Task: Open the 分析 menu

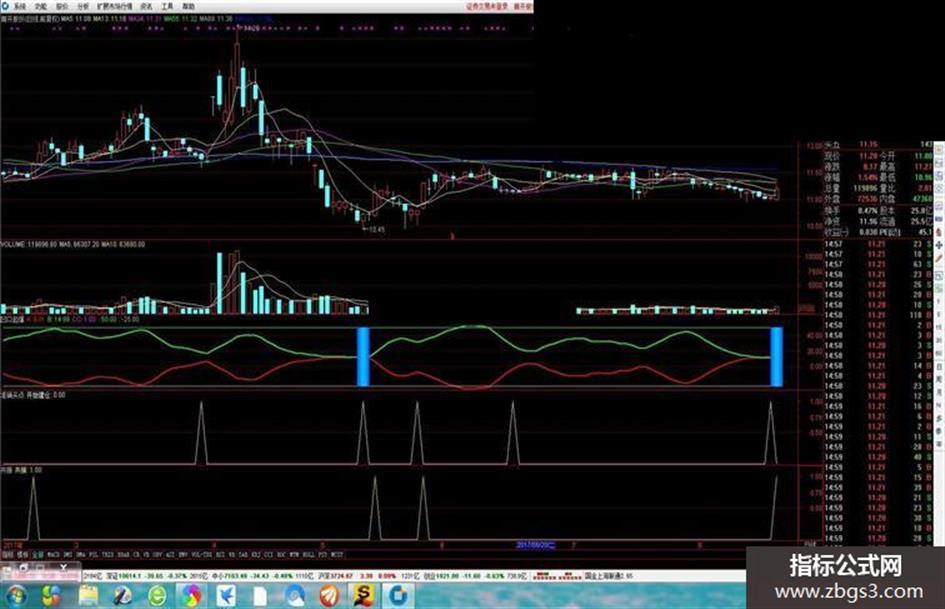Action: (x=83, y=6)
